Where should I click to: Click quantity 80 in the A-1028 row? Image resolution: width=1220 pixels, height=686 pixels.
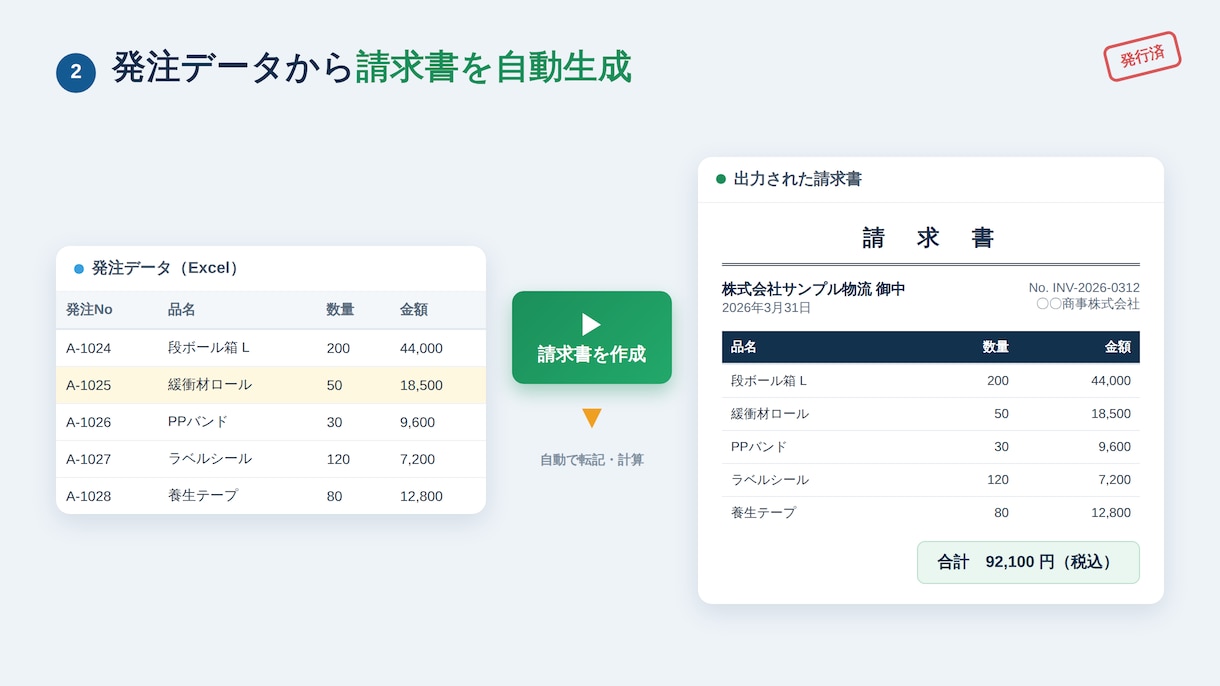tap(334, 496)
